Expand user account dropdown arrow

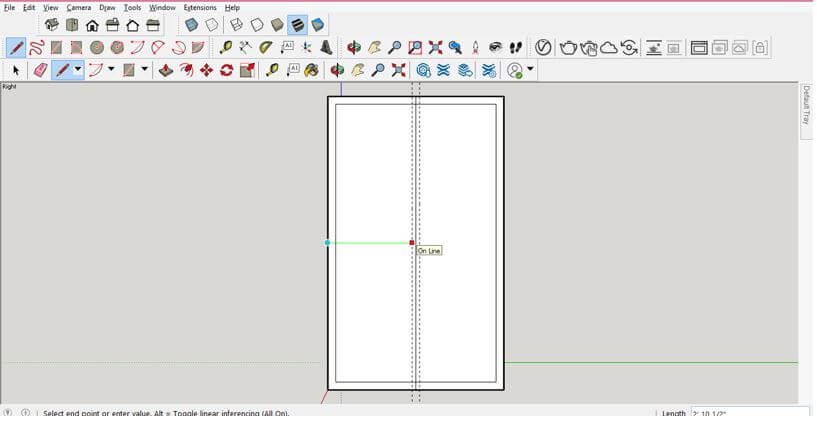tap(530, 69)
